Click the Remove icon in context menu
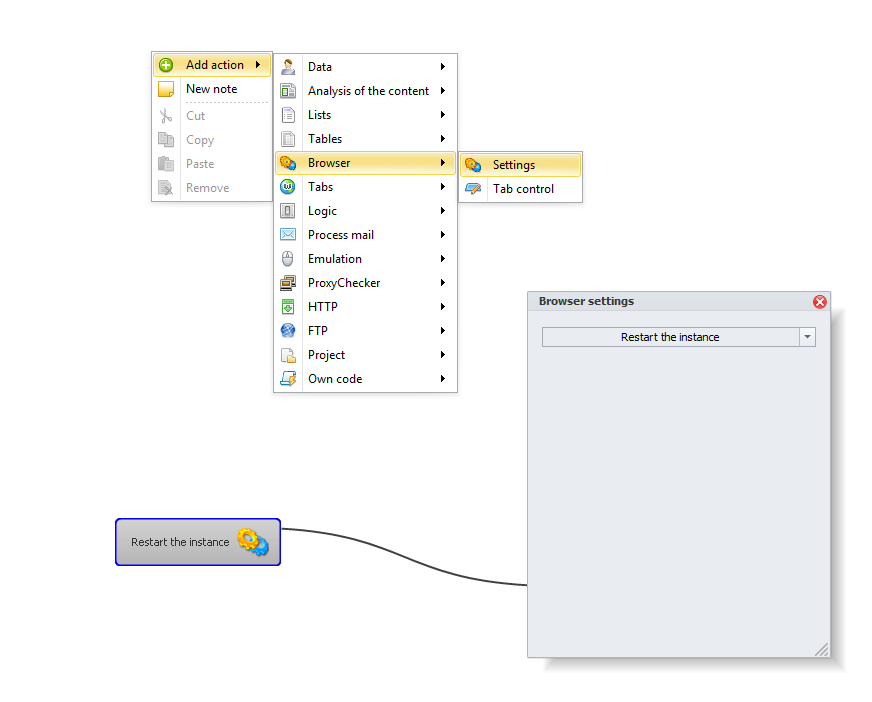The width and height of the screenshot is (872, 702). 166,187
